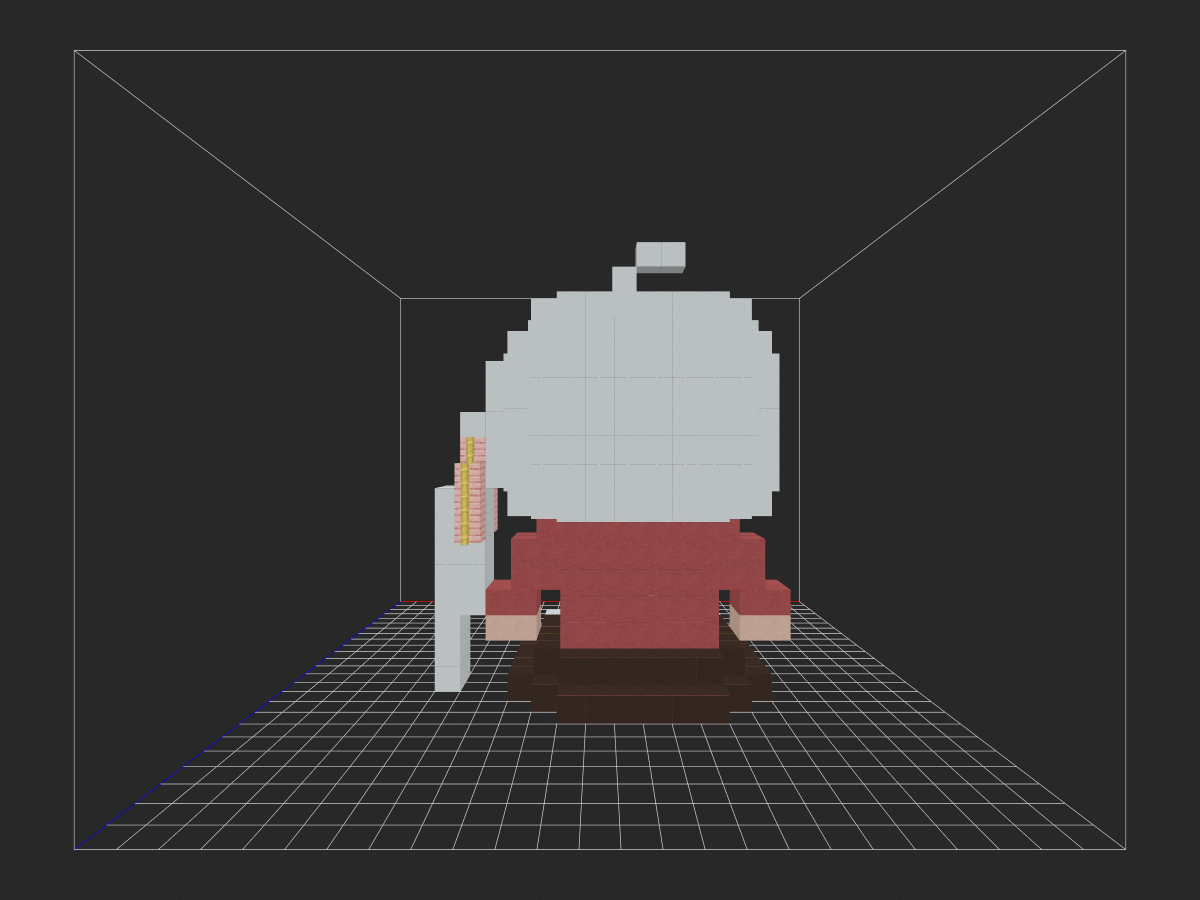The image size is (1200, 900).
Task: Click the bottom-right corner of grid floor
Action: [1125, 849]
